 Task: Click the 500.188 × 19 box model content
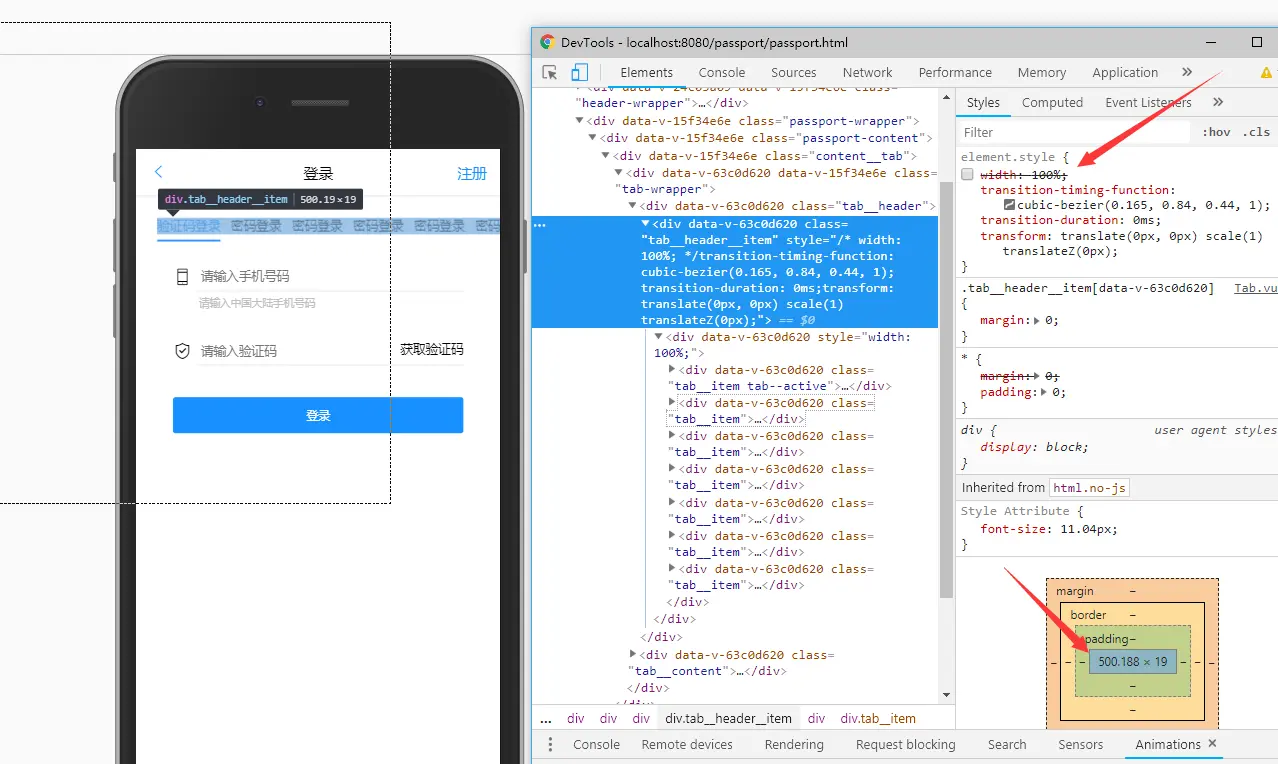coord(1133,661)
